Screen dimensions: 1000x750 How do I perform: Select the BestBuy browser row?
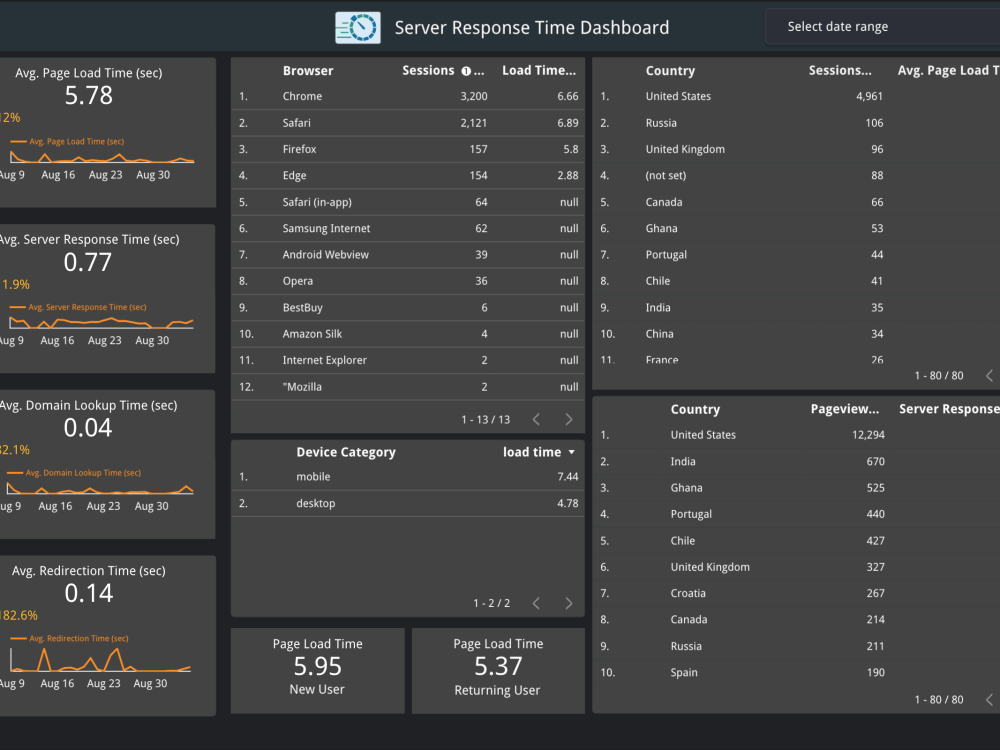(x=408, y=307)
